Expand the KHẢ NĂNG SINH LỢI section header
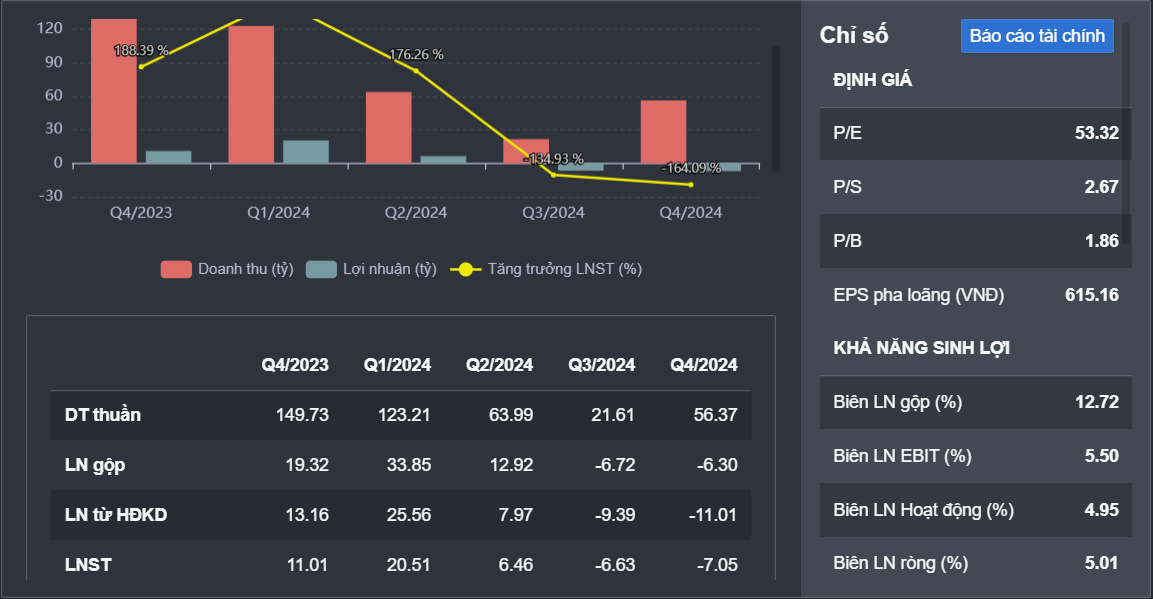The image size is (1153, 599). [921, 348]
